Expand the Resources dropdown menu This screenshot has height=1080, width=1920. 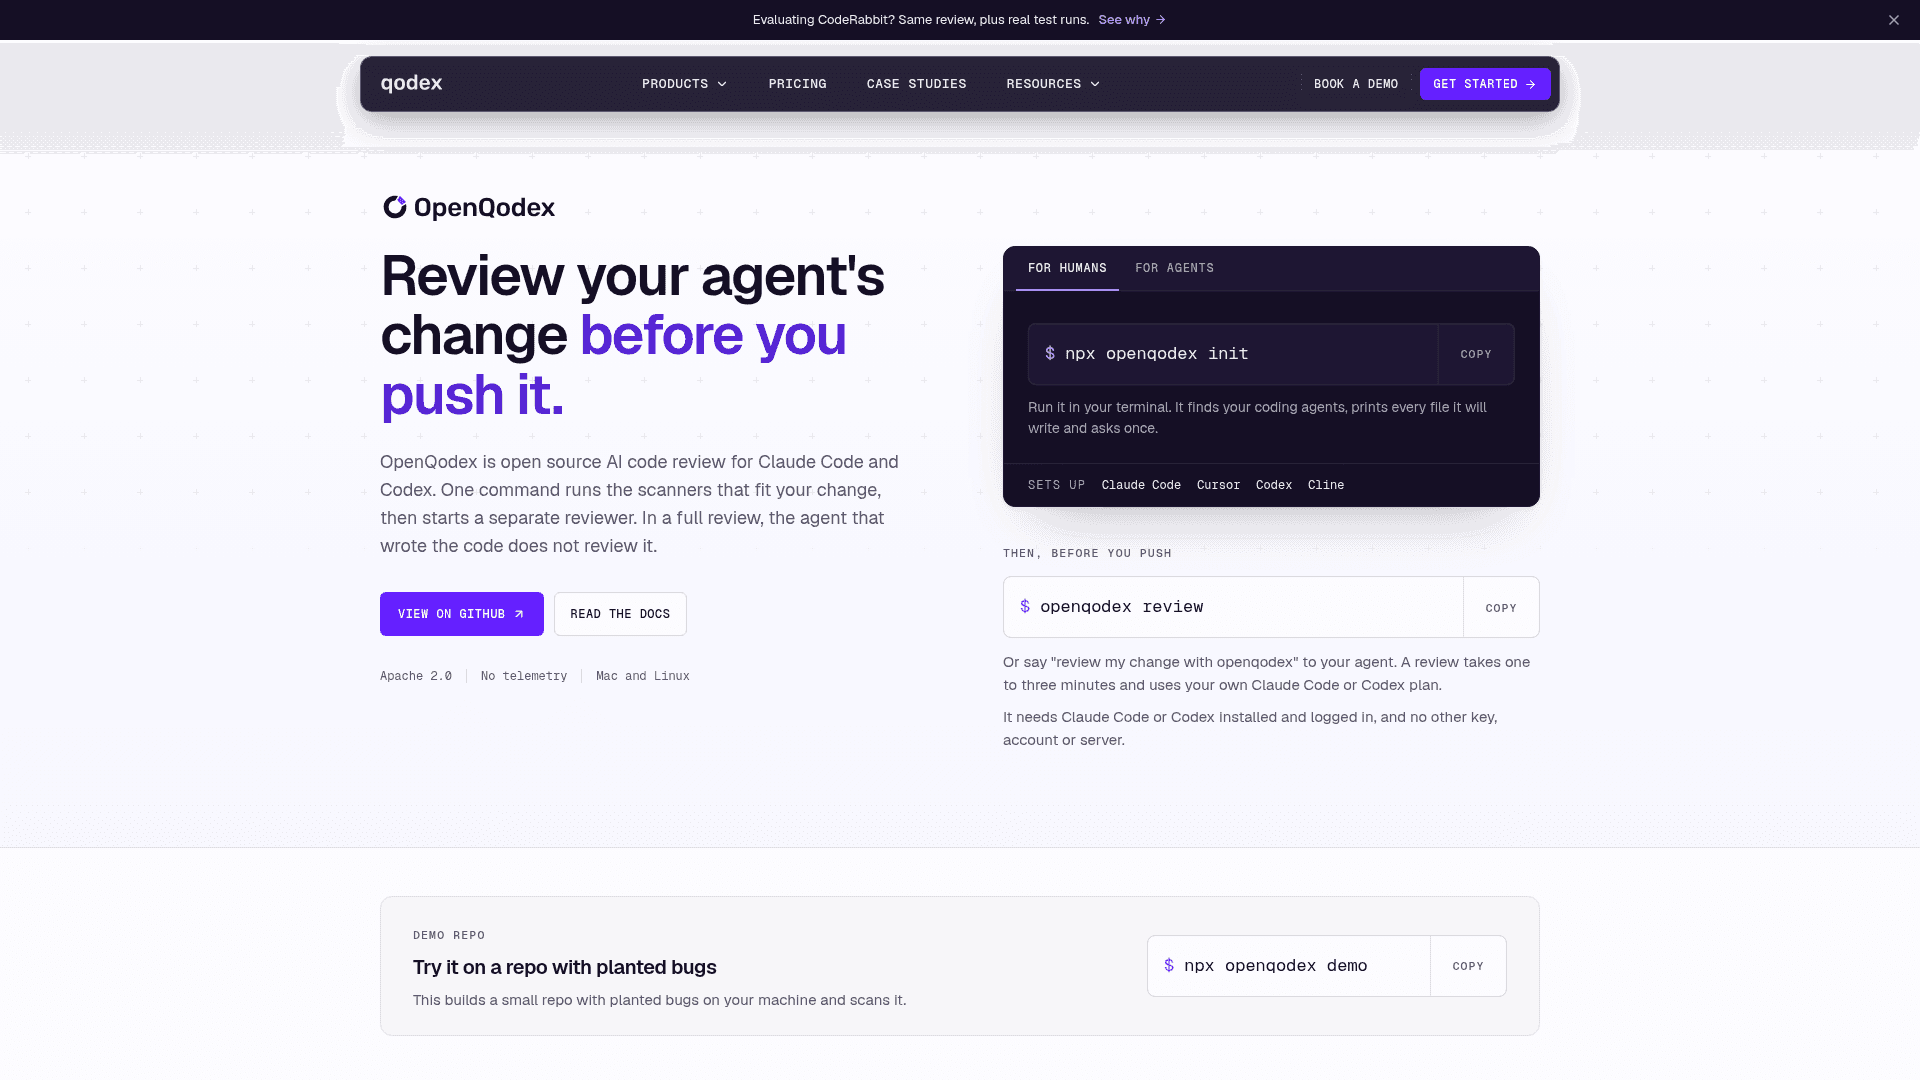click(x=1053, y=84)
